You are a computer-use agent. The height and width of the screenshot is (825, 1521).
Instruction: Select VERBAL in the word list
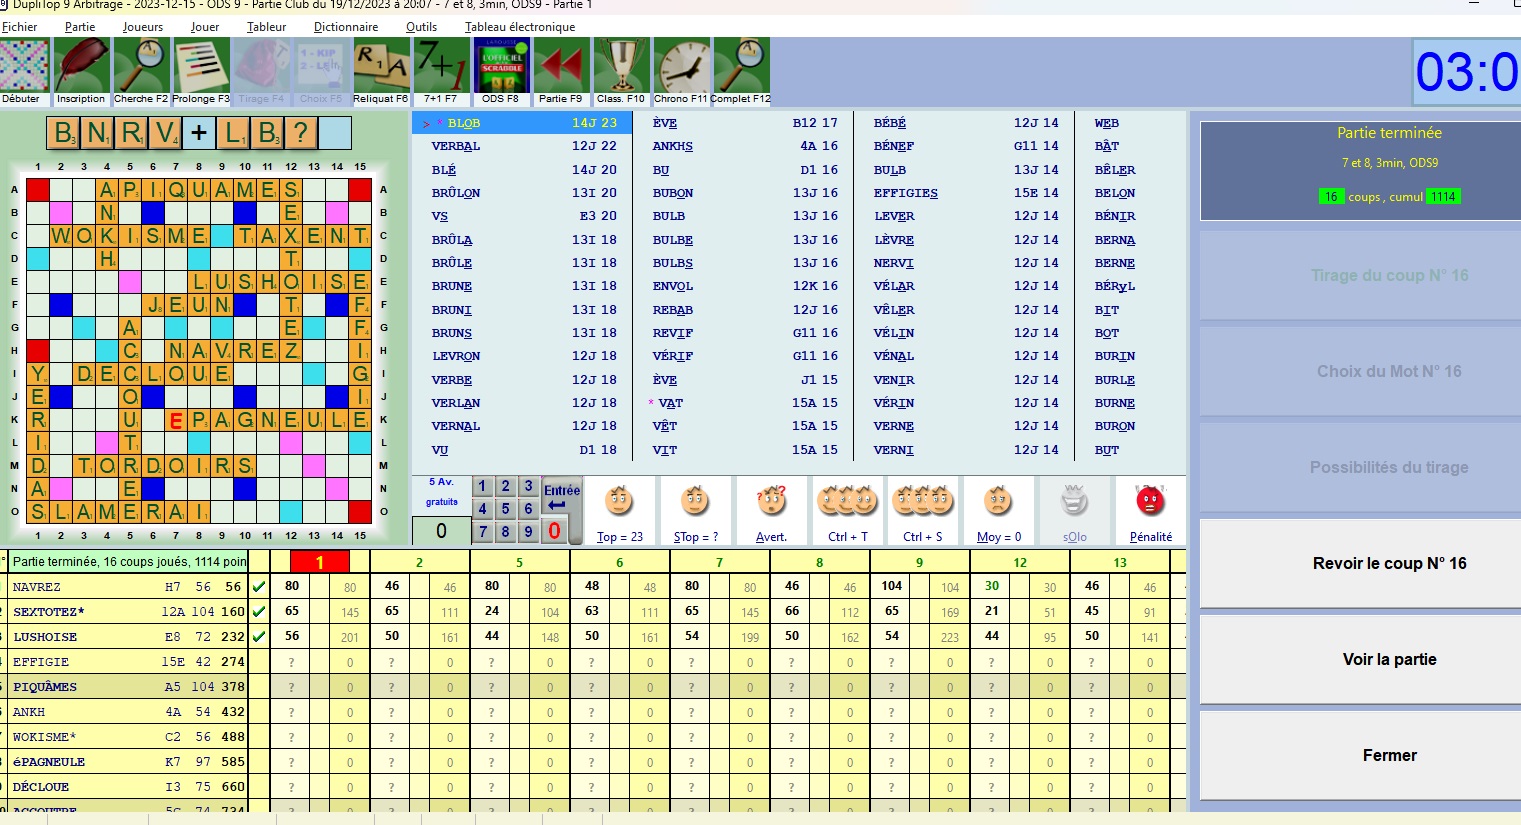[456, 146]
